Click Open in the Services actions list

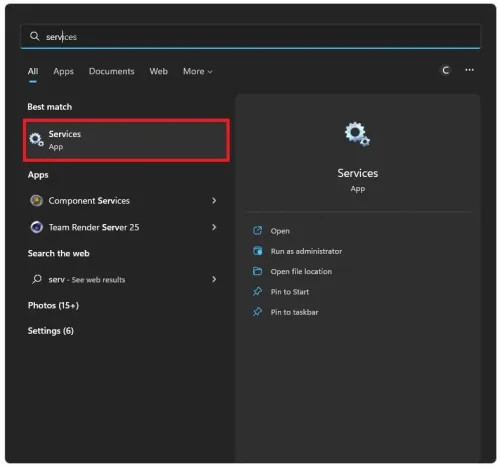tap(280, 231)
